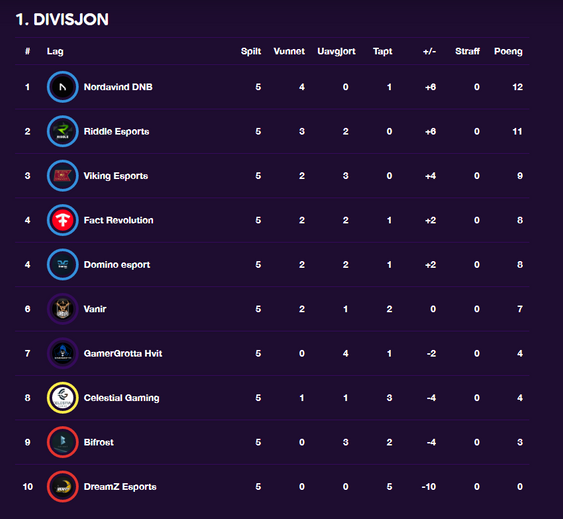Select the Bifrost team name

[99, 442]
